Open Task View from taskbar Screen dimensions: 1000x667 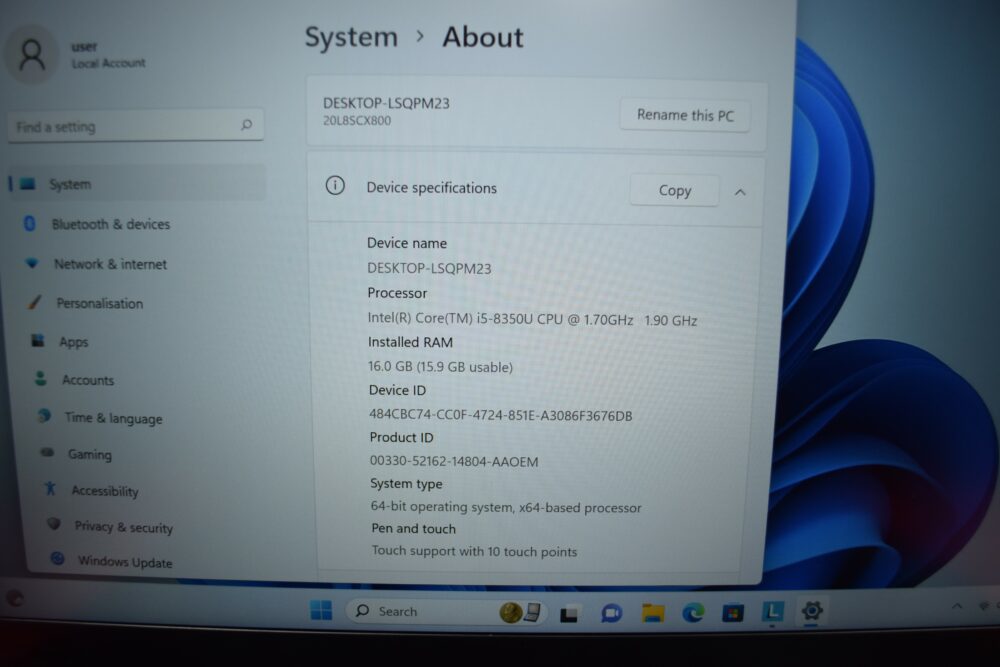pos(569,613)
